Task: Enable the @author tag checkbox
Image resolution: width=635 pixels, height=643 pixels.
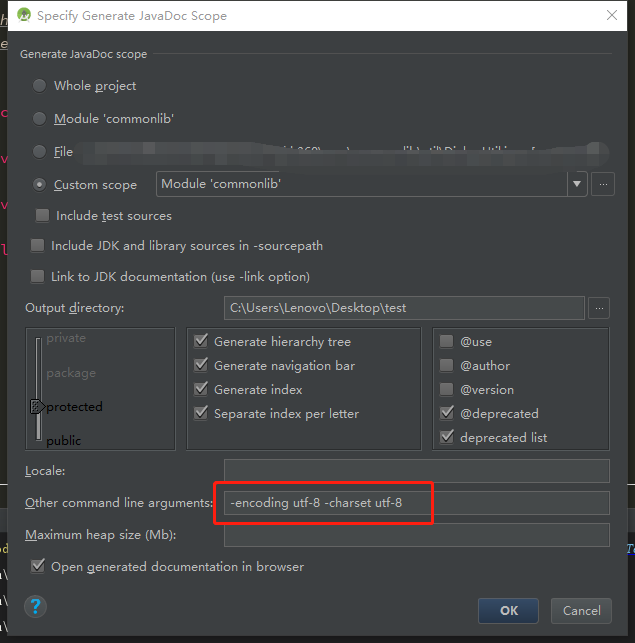Action: tap(447, 366)
